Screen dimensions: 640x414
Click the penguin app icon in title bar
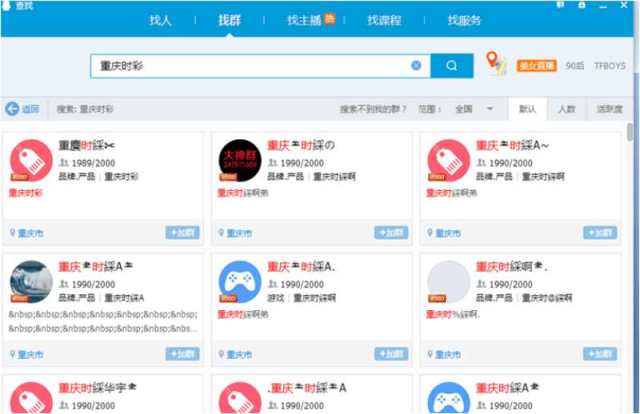(6, 5)
